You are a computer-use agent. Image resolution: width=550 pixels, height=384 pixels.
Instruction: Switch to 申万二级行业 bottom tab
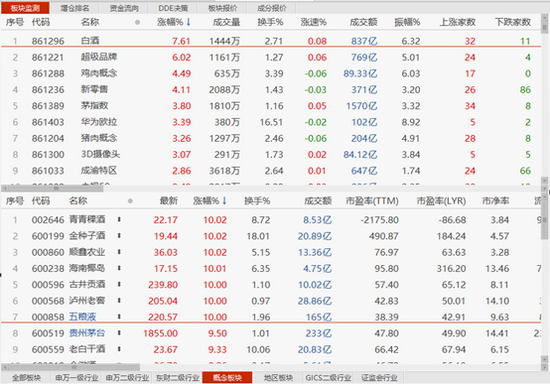coord(127,378)
